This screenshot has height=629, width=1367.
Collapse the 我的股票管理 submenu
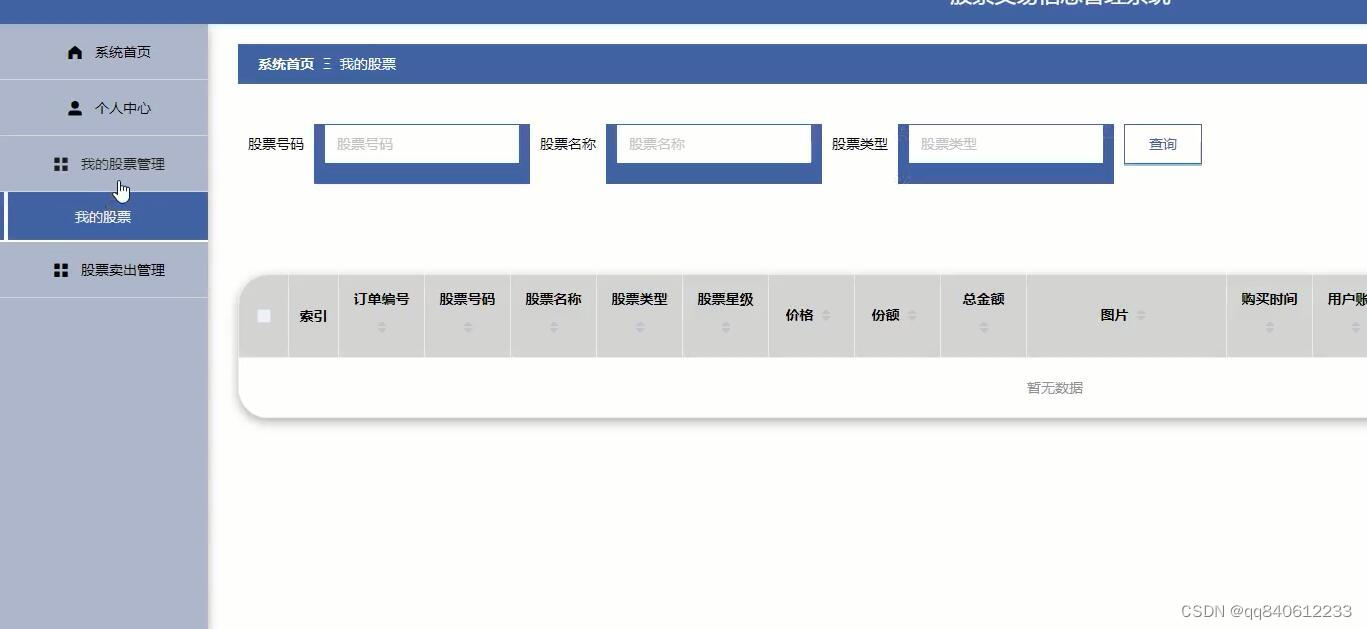[124, 163]
